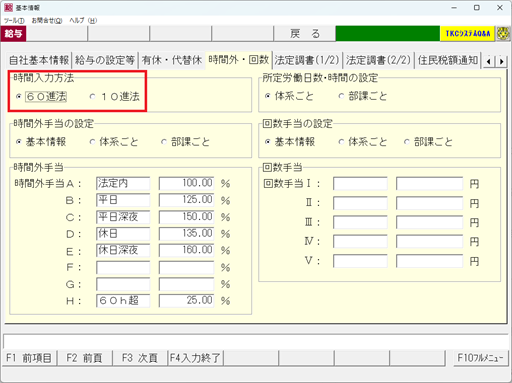
Task: Open the ツール menu
Action: pos(14,21)
